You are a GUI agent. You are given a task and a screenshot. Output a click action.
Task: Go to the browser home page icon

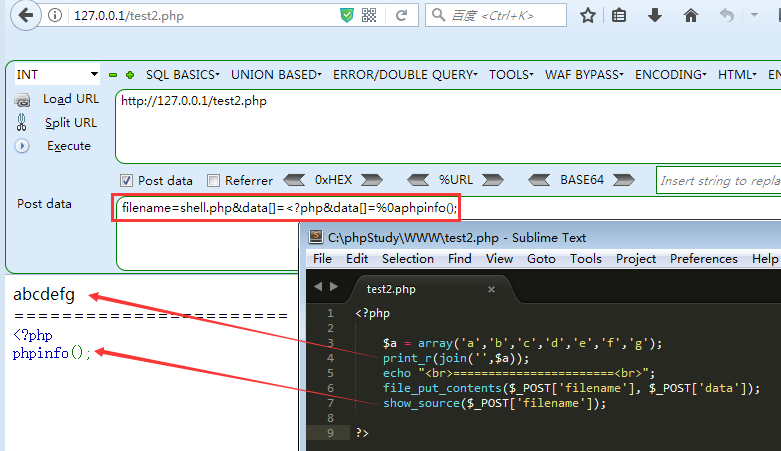[690, 15]
